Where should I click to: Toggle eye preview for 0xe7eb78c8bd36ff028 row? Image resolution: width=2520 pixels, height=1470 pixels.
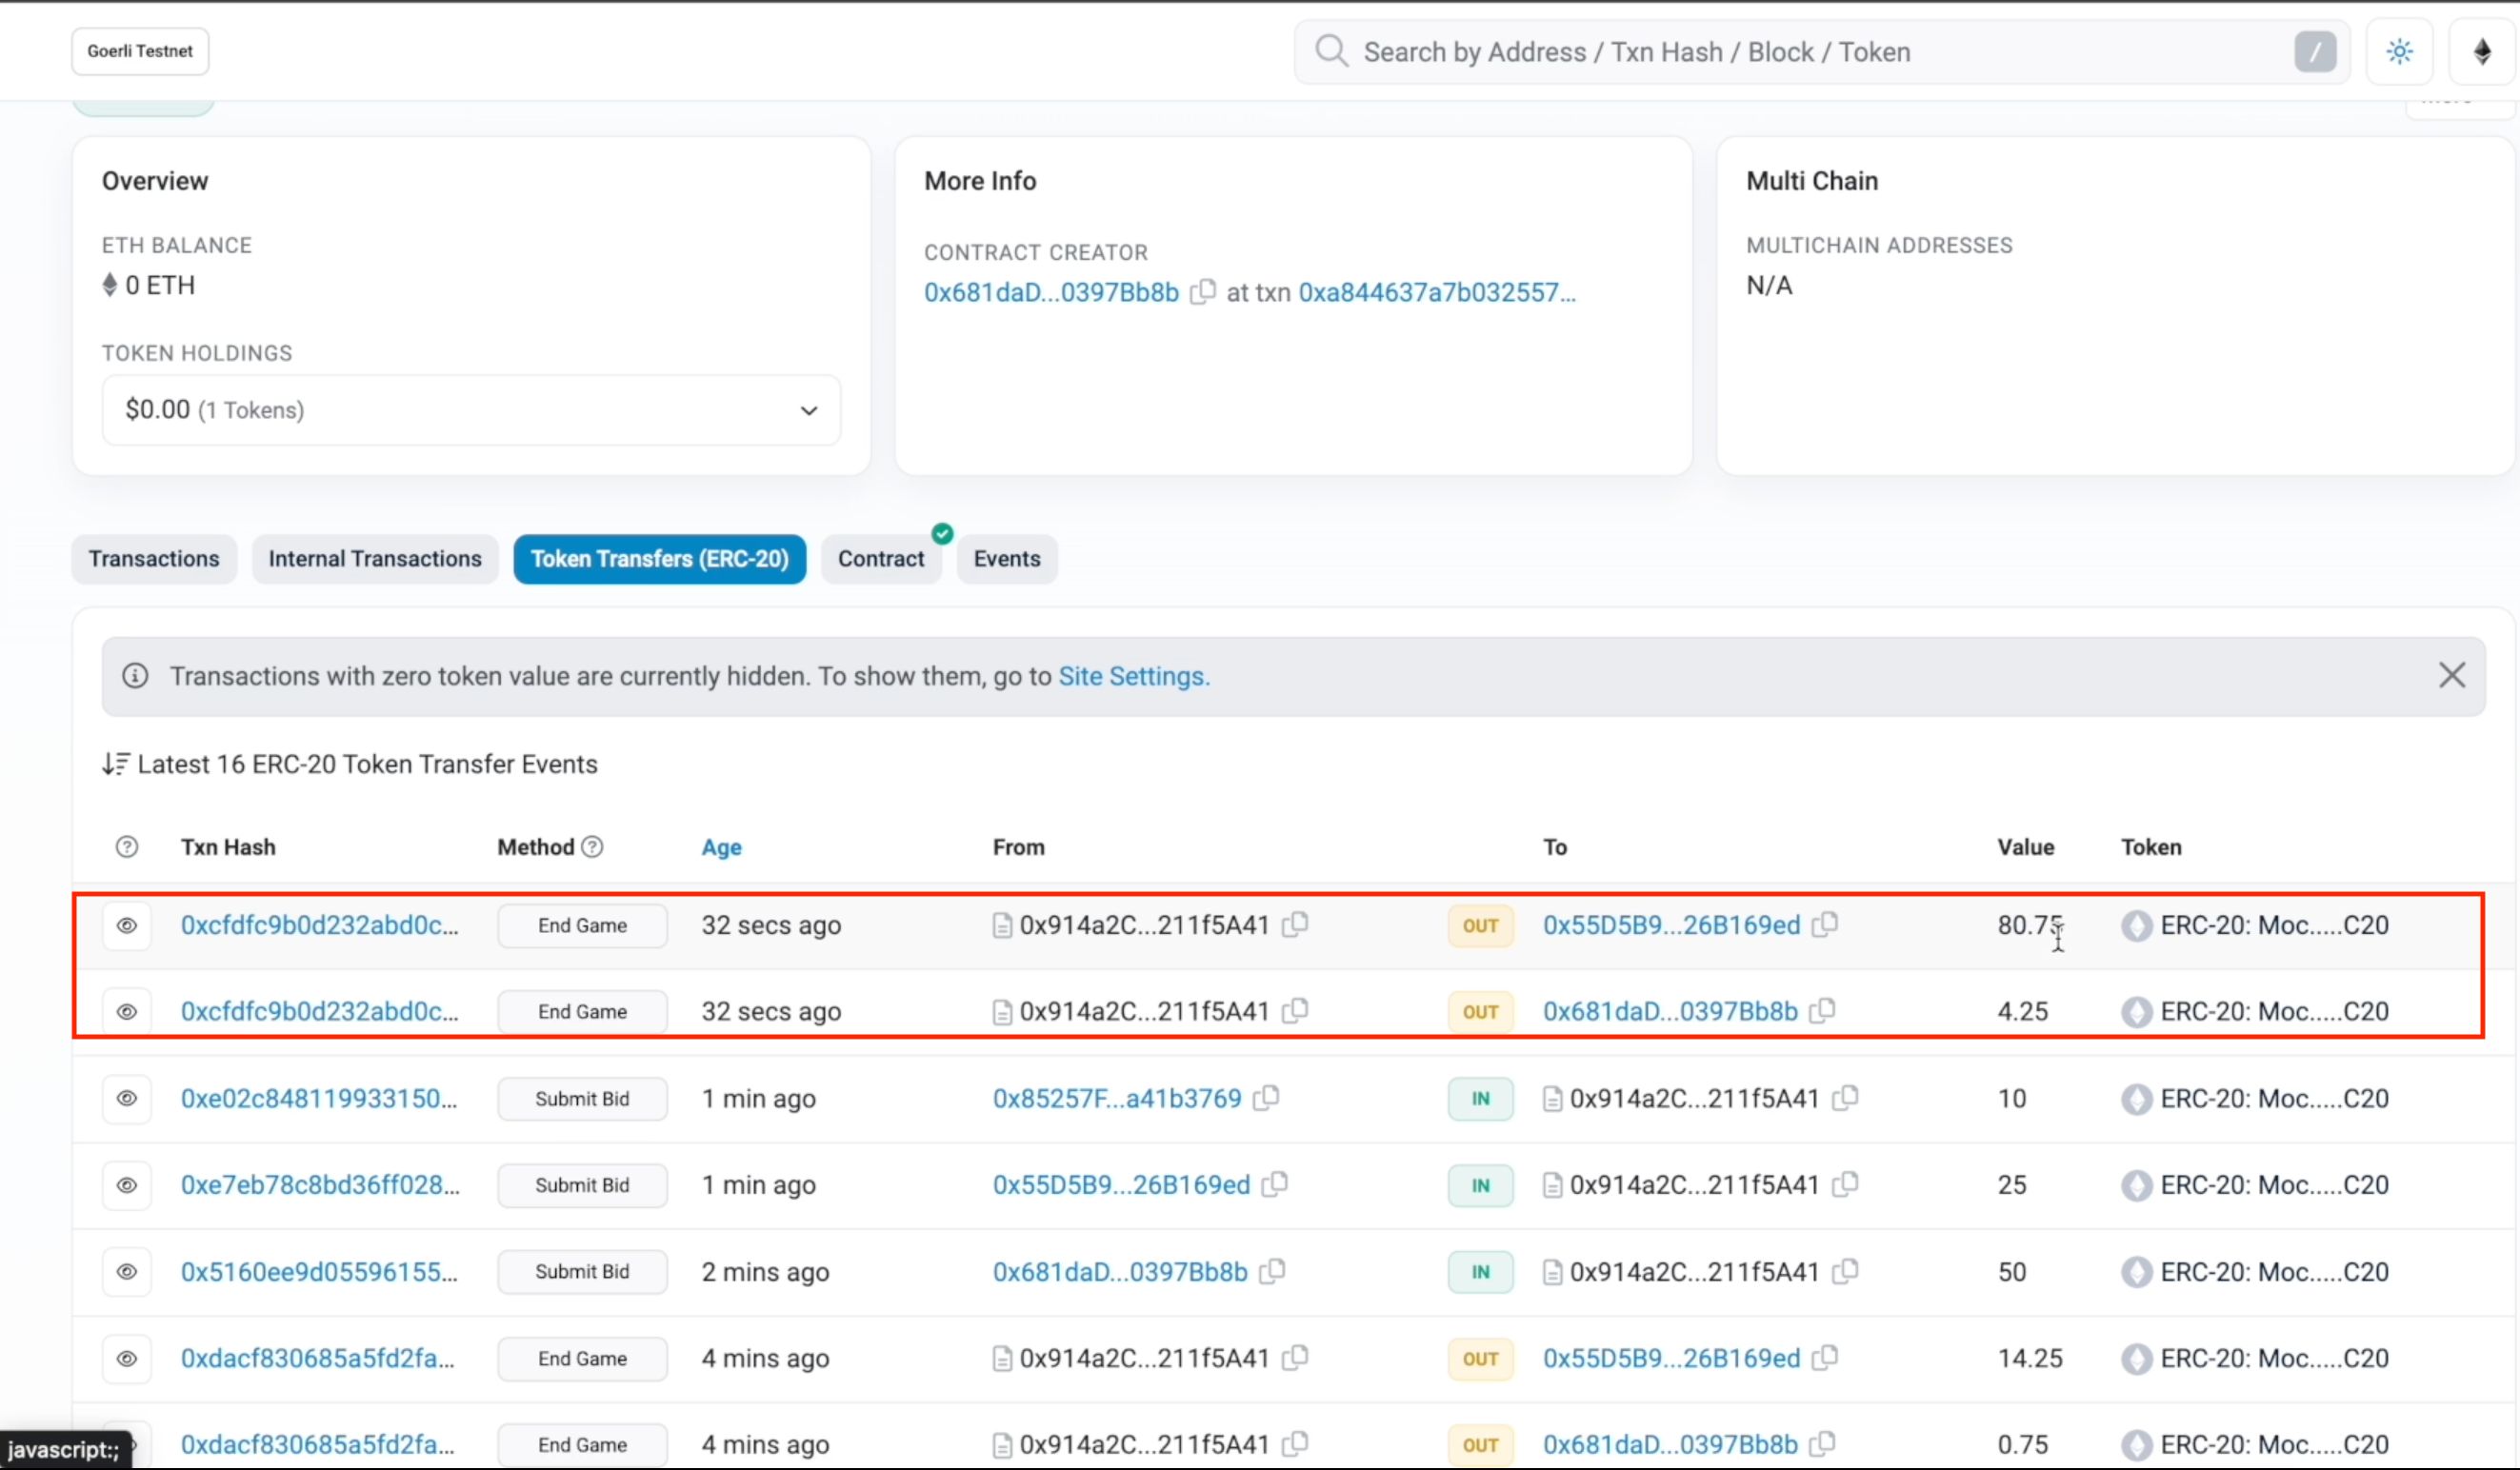click(127, 1185)
